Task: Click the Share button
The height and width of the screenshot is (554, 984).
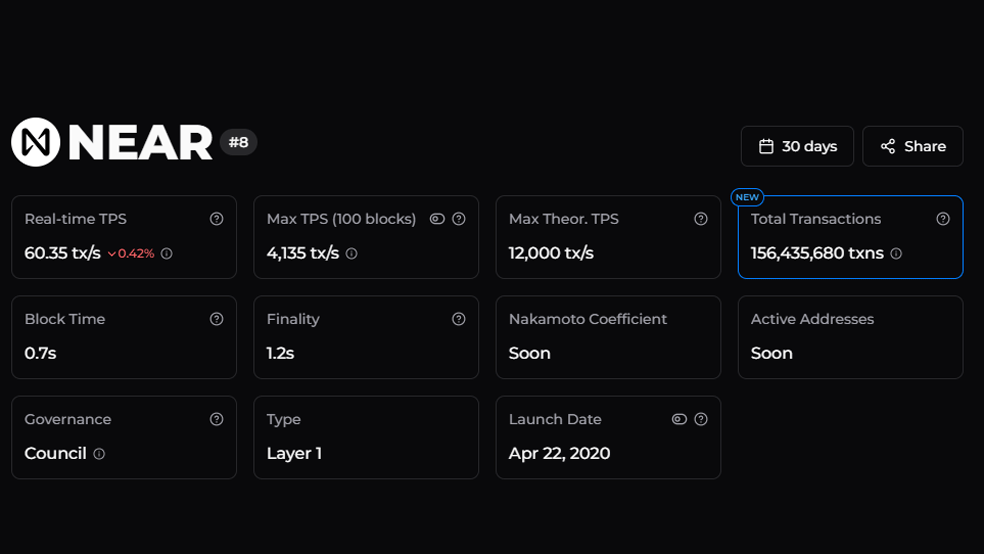Action: (912, 146)
